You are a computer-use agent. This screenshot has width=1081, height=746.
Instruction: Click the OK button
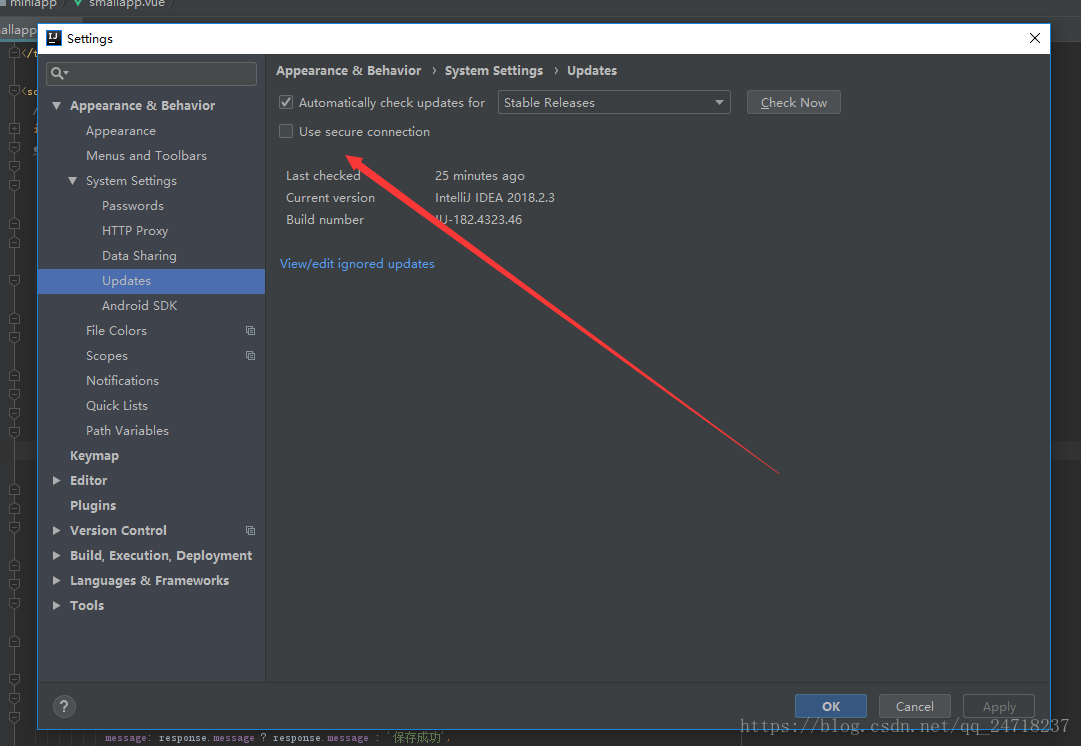831,706
